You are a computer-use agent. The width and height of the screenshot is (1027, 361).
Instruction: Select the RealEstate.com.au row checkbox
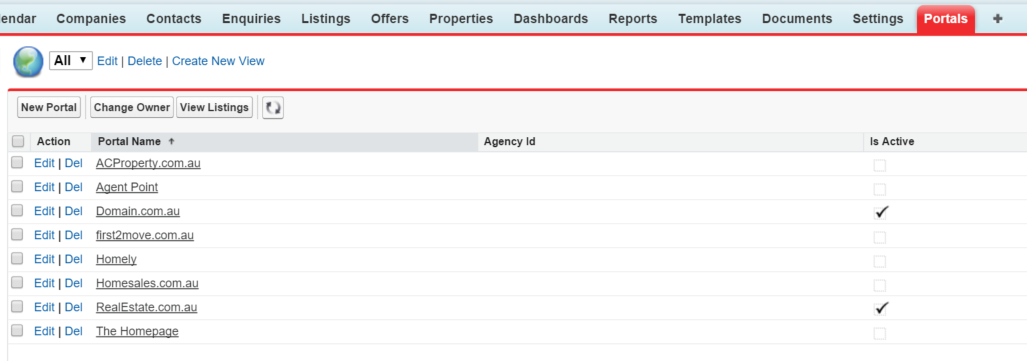[x=18, y=306]
